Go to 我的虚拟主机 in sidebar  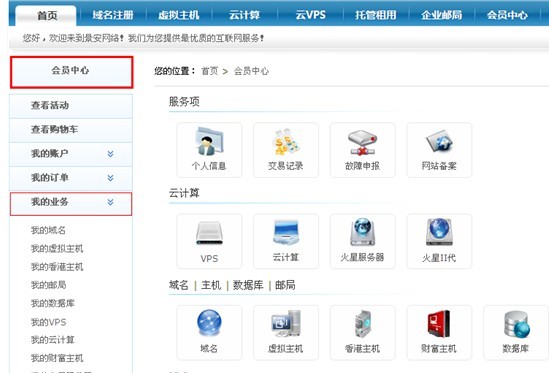(57, 249)
